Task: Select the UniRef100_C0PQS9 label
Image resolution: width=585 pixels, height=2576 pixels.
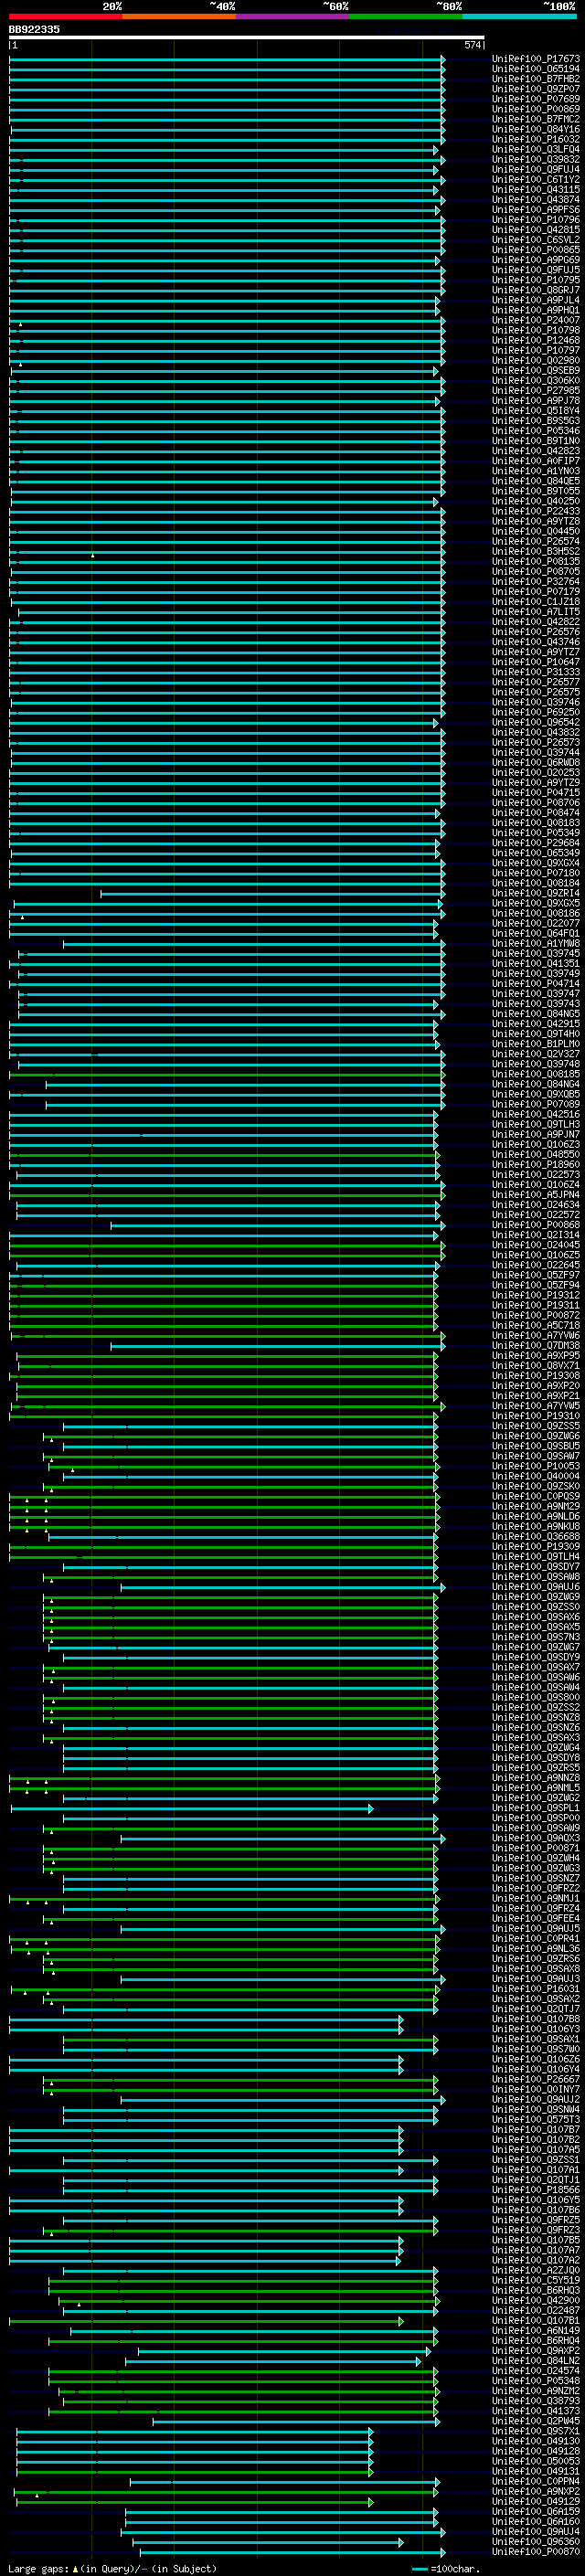Action: (x=536, y=1496)
